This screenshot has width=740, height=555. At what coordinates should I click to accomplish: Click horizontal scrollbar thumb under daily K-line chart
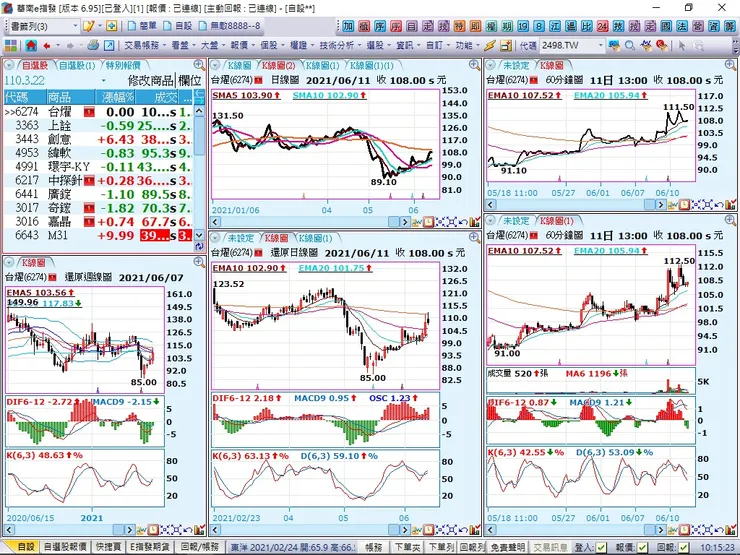click(394, 222)
